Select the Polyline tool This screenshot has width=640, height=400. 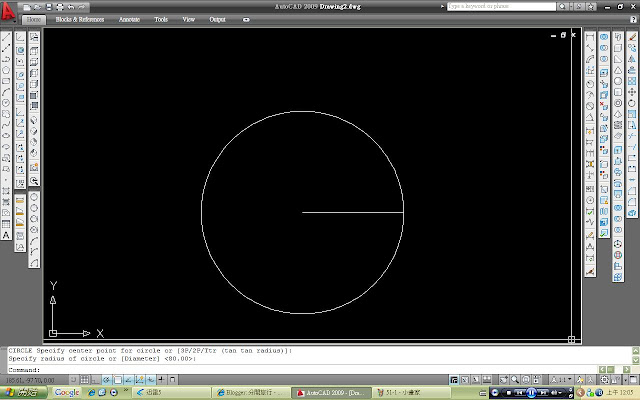pos(6,59)
